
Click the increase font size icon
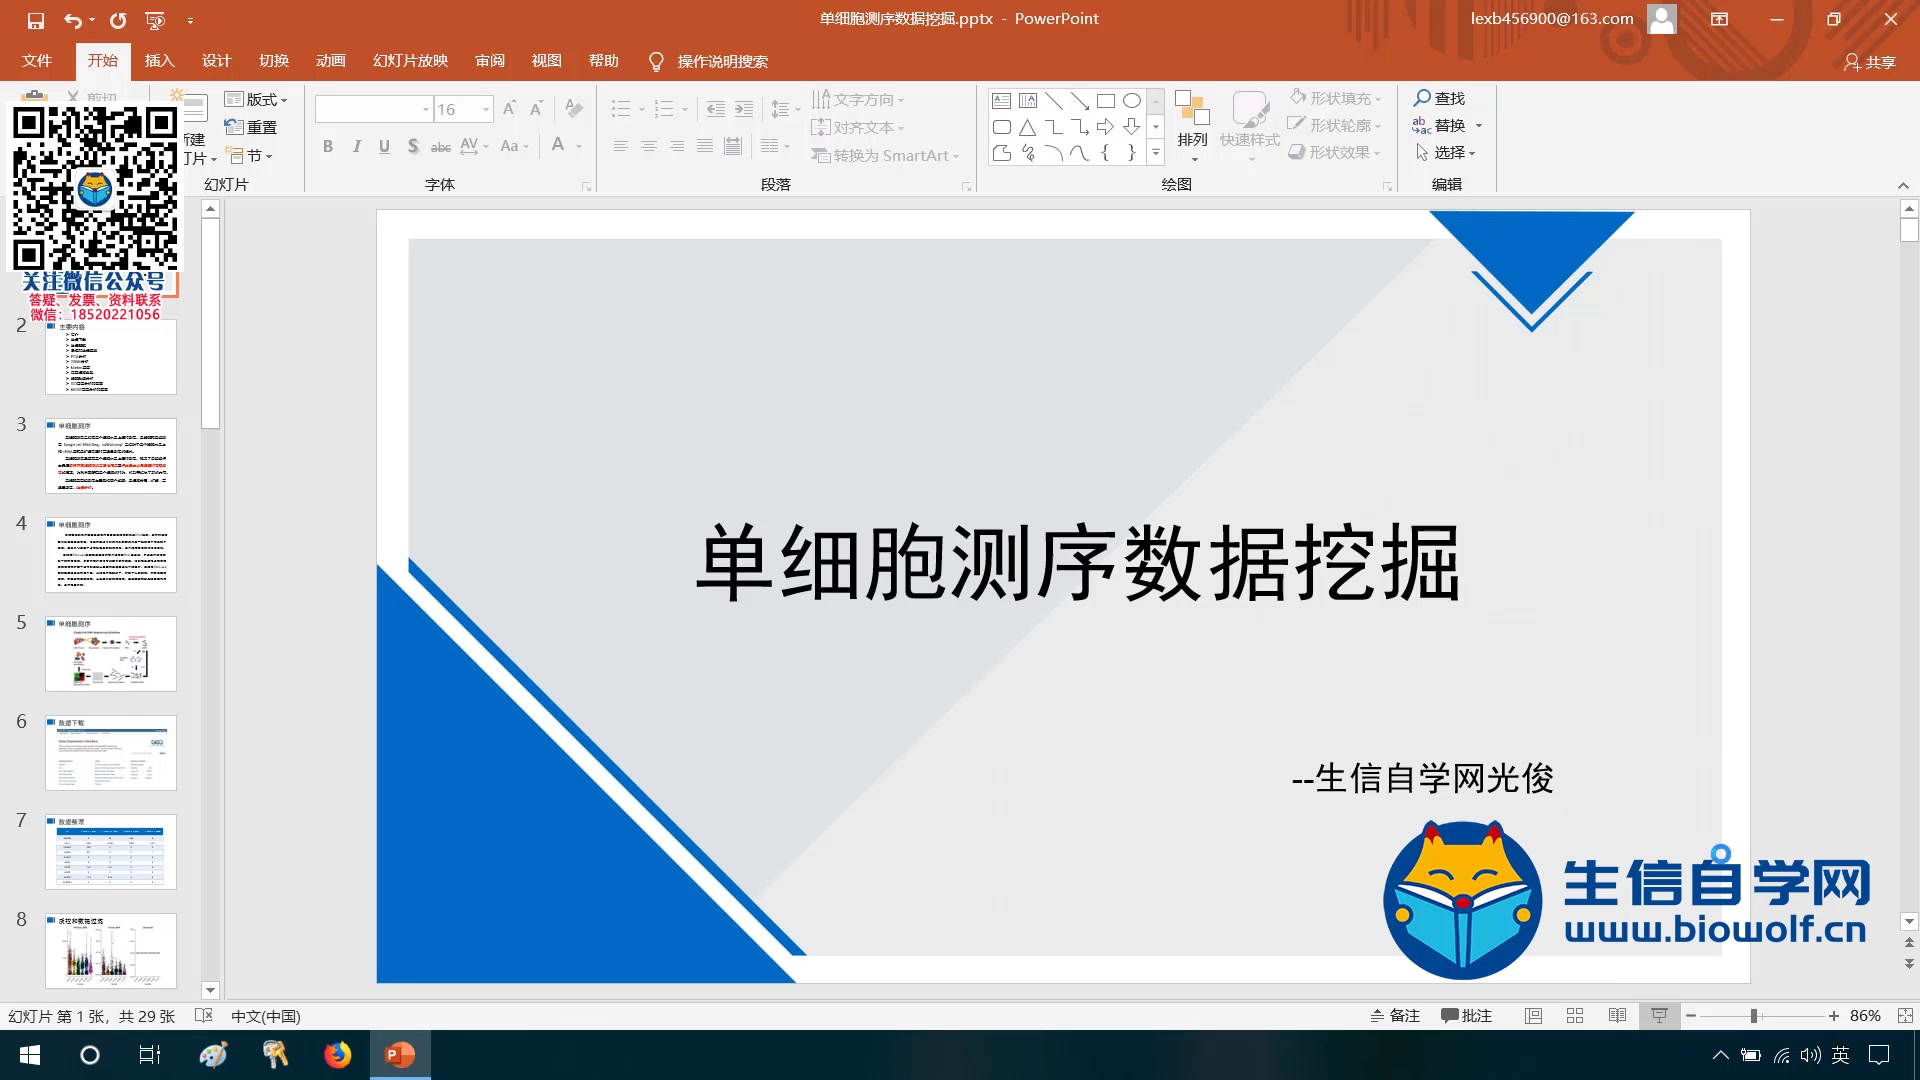click(x=509, y=108)
